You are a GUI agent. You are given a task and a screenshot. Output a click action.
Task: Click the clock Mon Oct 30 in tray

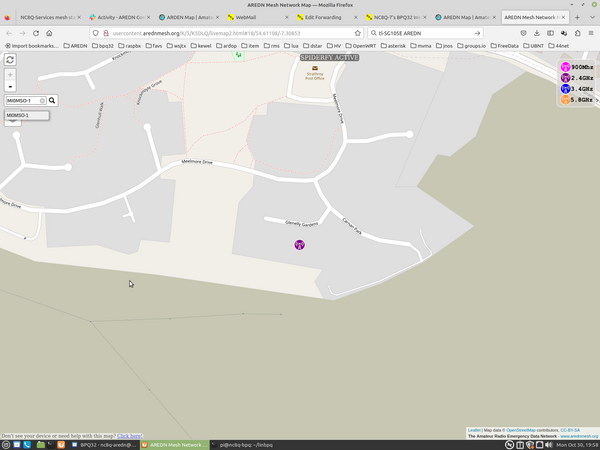(577, 445)
